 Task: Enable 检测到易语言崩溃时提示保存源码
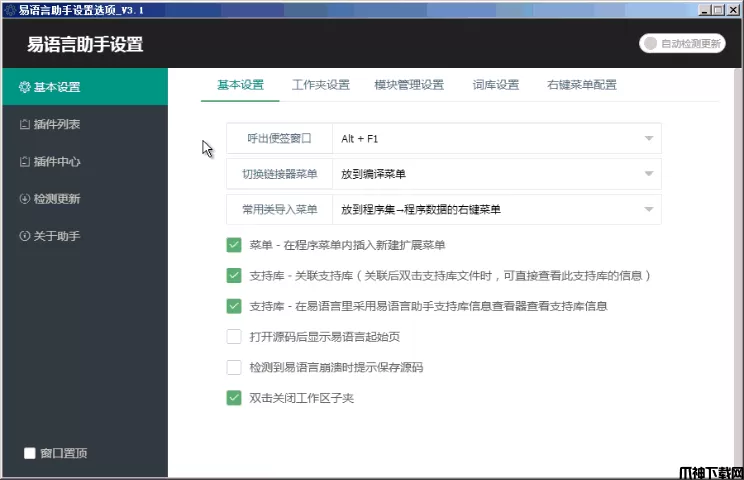234,367
